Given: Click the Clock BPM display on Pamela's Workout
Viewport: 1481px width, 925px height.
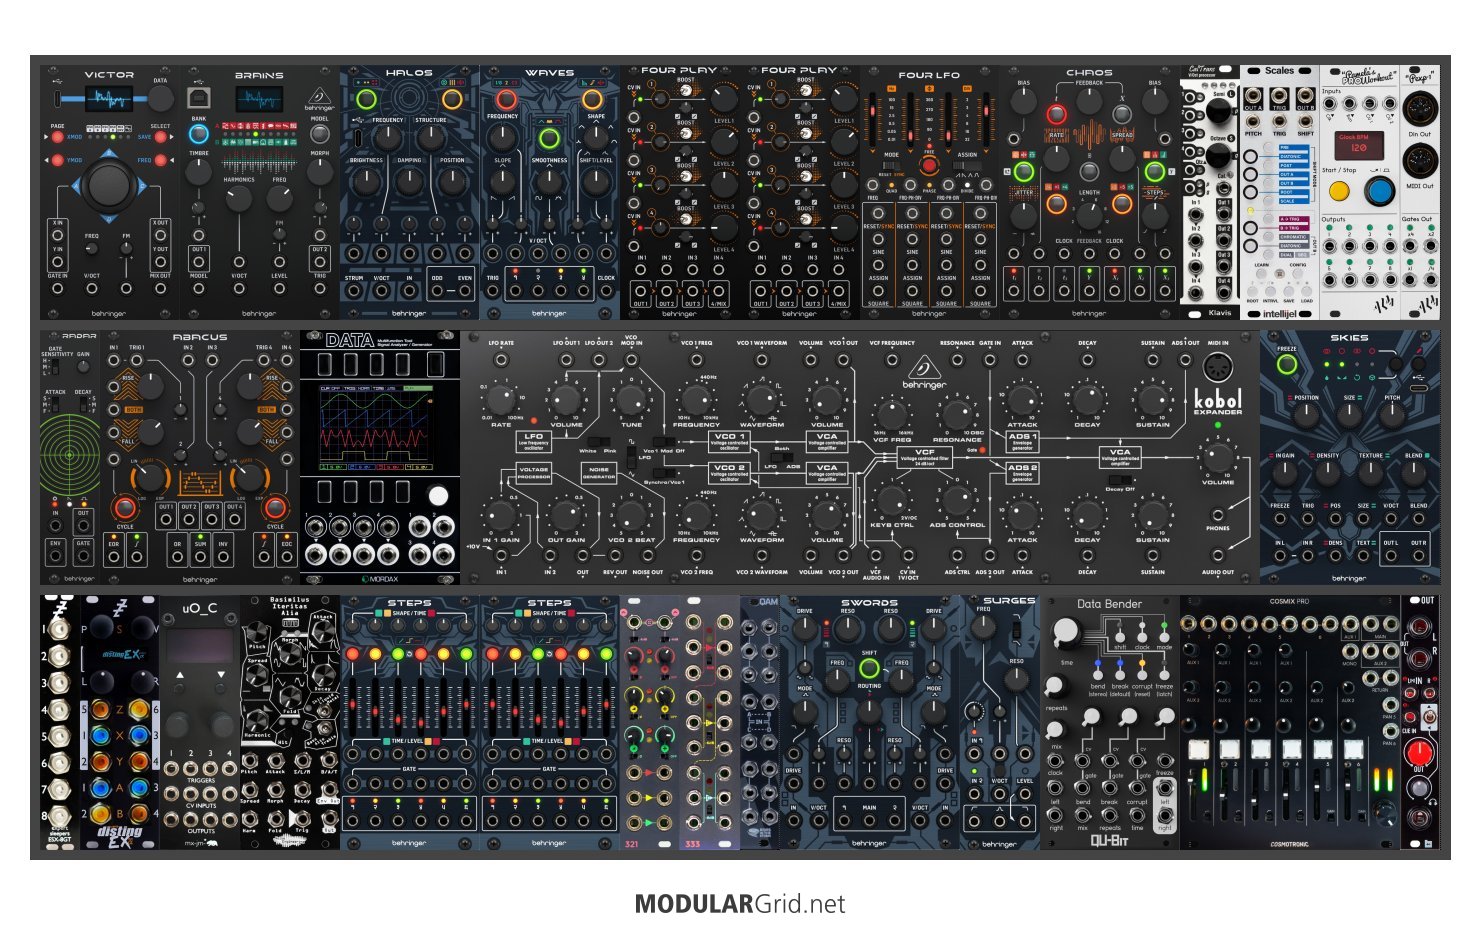Looking at the screenshot, I should [1360, 146].
